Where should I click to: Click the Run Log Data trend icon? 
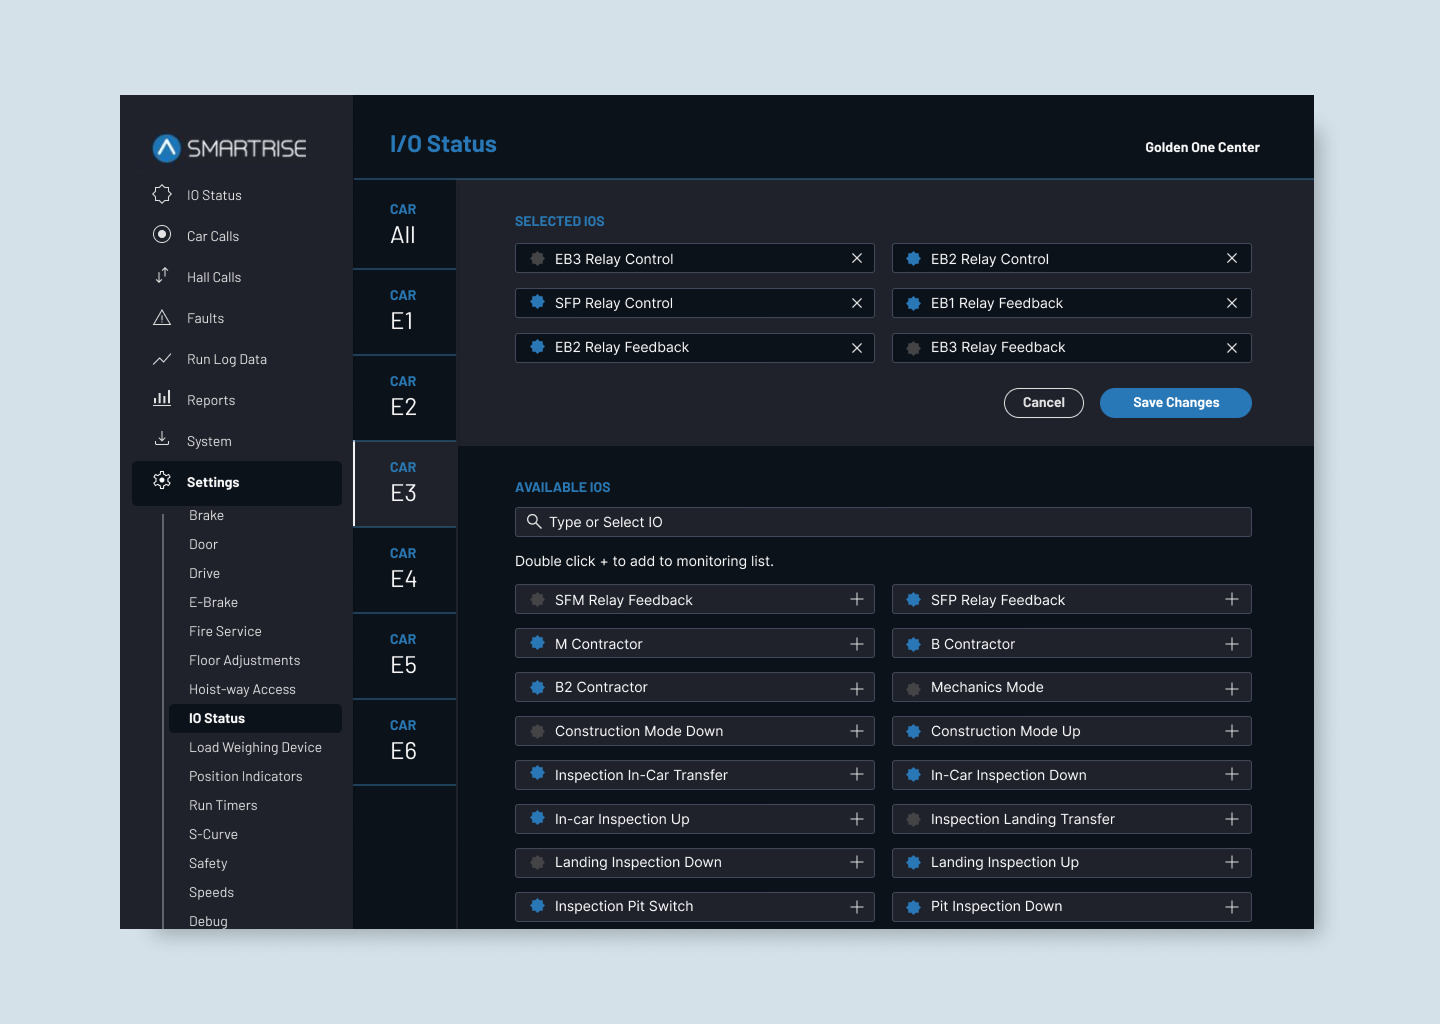click(x=162, y=359)
